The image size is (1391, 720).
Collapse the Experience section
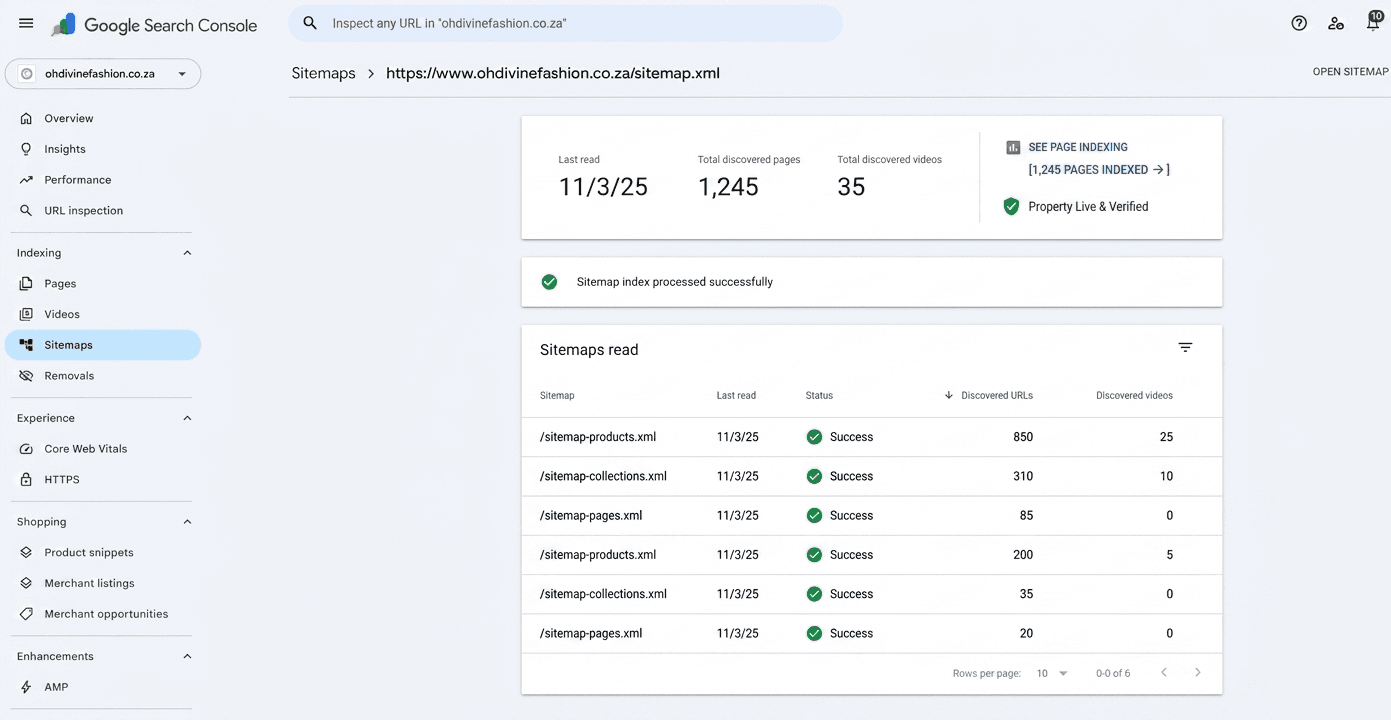[187, 418]
